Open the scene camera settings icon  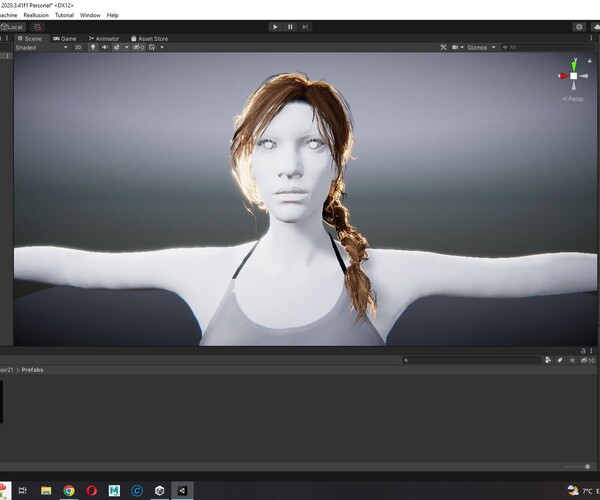pos(455,47)
